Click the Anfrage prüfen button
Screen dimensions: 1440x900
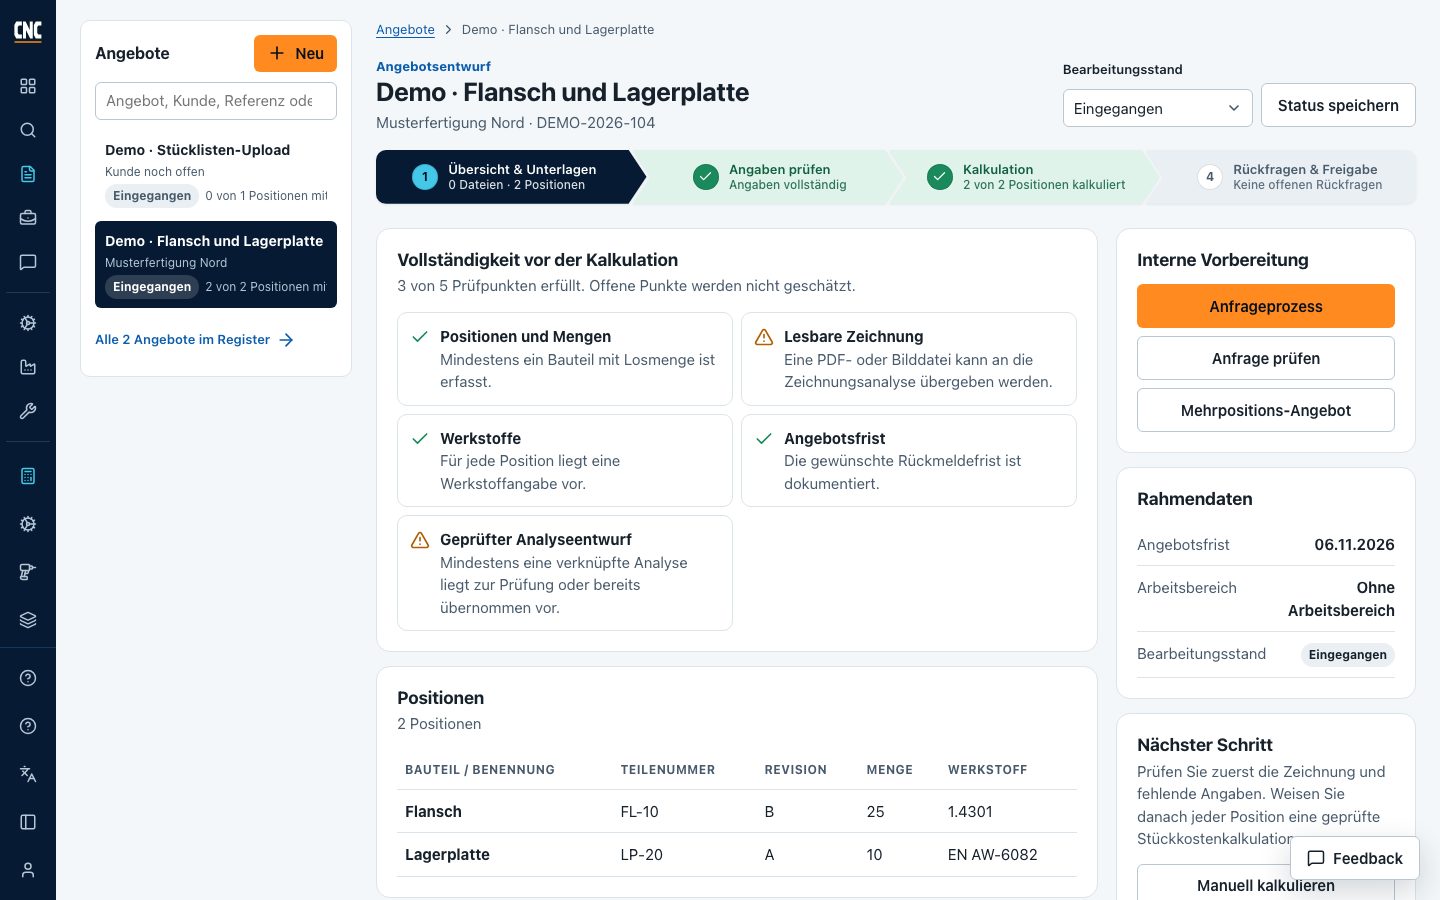[x=1265, y=358]
